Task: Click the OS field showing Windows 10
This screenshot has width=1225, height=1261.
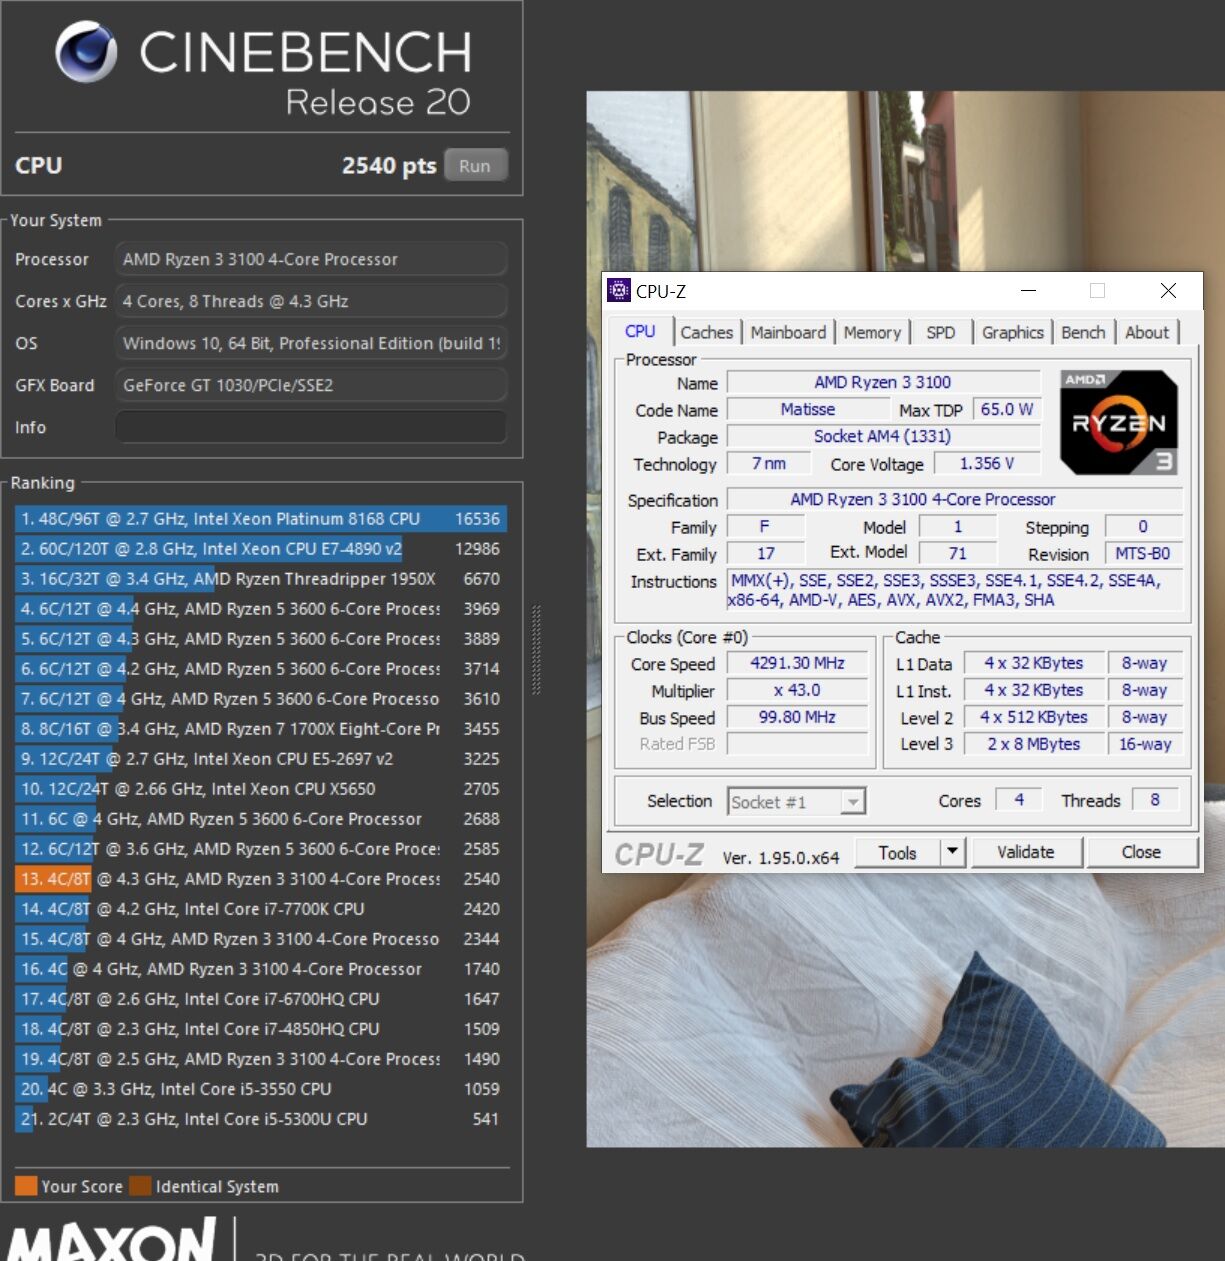Action: [x=311, y=343]
